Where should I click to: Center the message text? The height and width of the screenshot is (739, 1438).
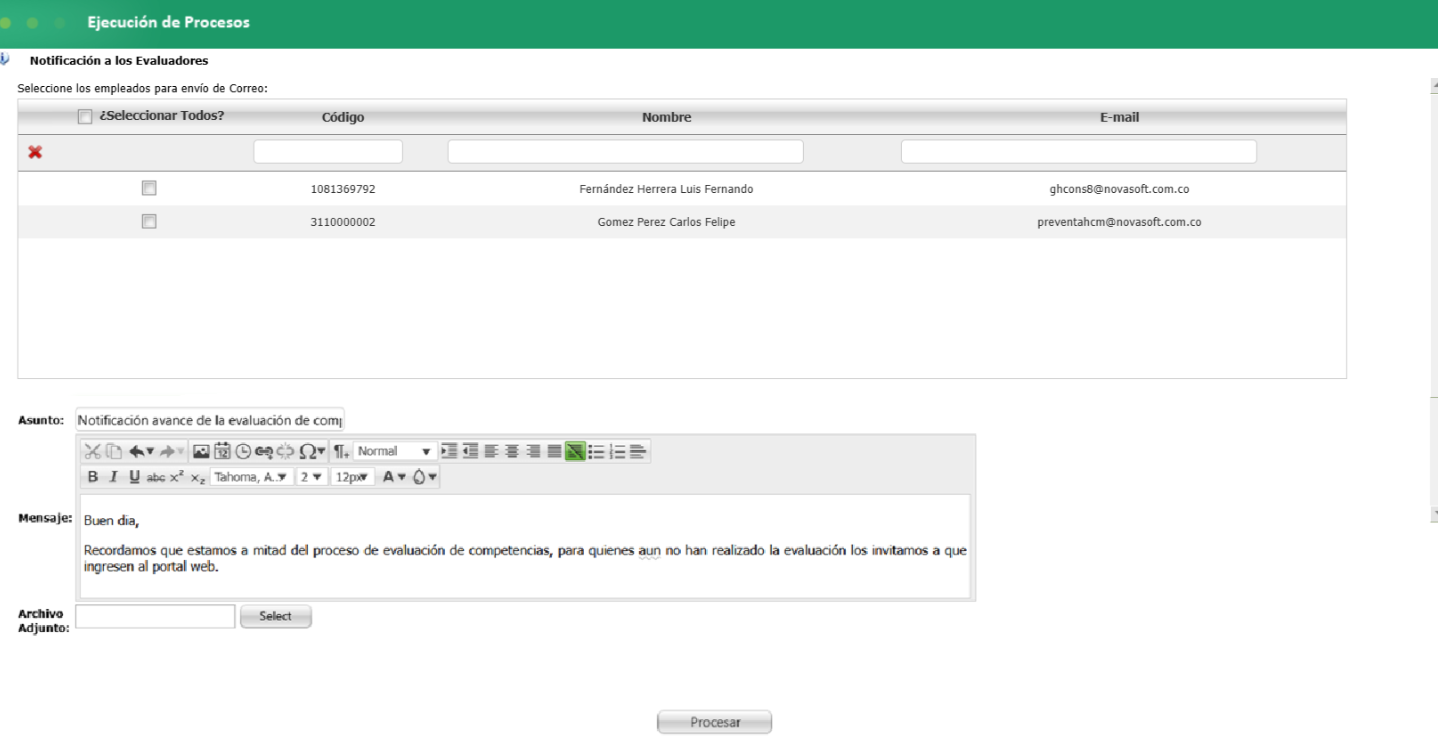[x=512, y=451]
